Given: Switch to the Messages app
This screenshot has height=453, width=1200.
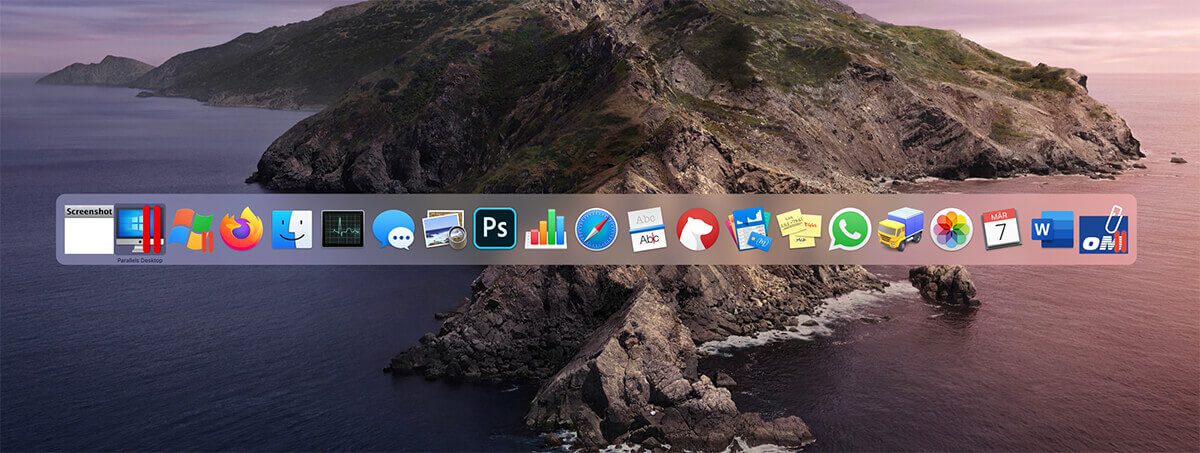Looking at the screenshot, I should tap(393, 229).
